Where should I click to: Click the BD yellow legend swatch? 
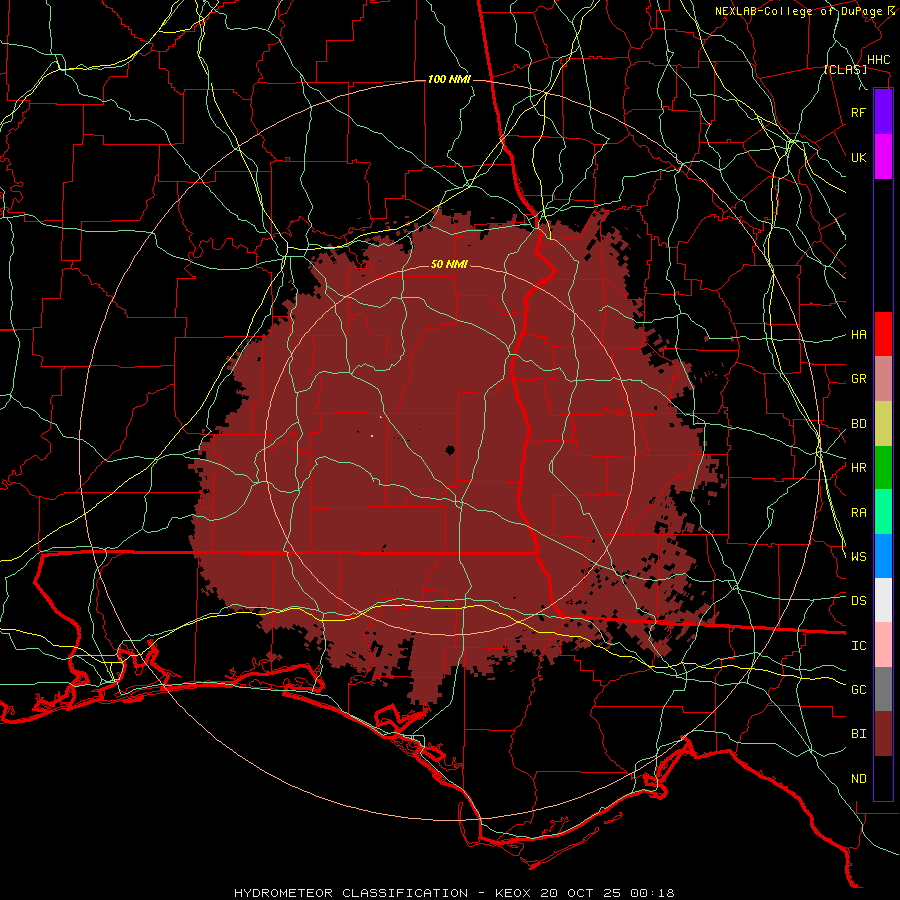pyautogui.click(x=883, y=424)
